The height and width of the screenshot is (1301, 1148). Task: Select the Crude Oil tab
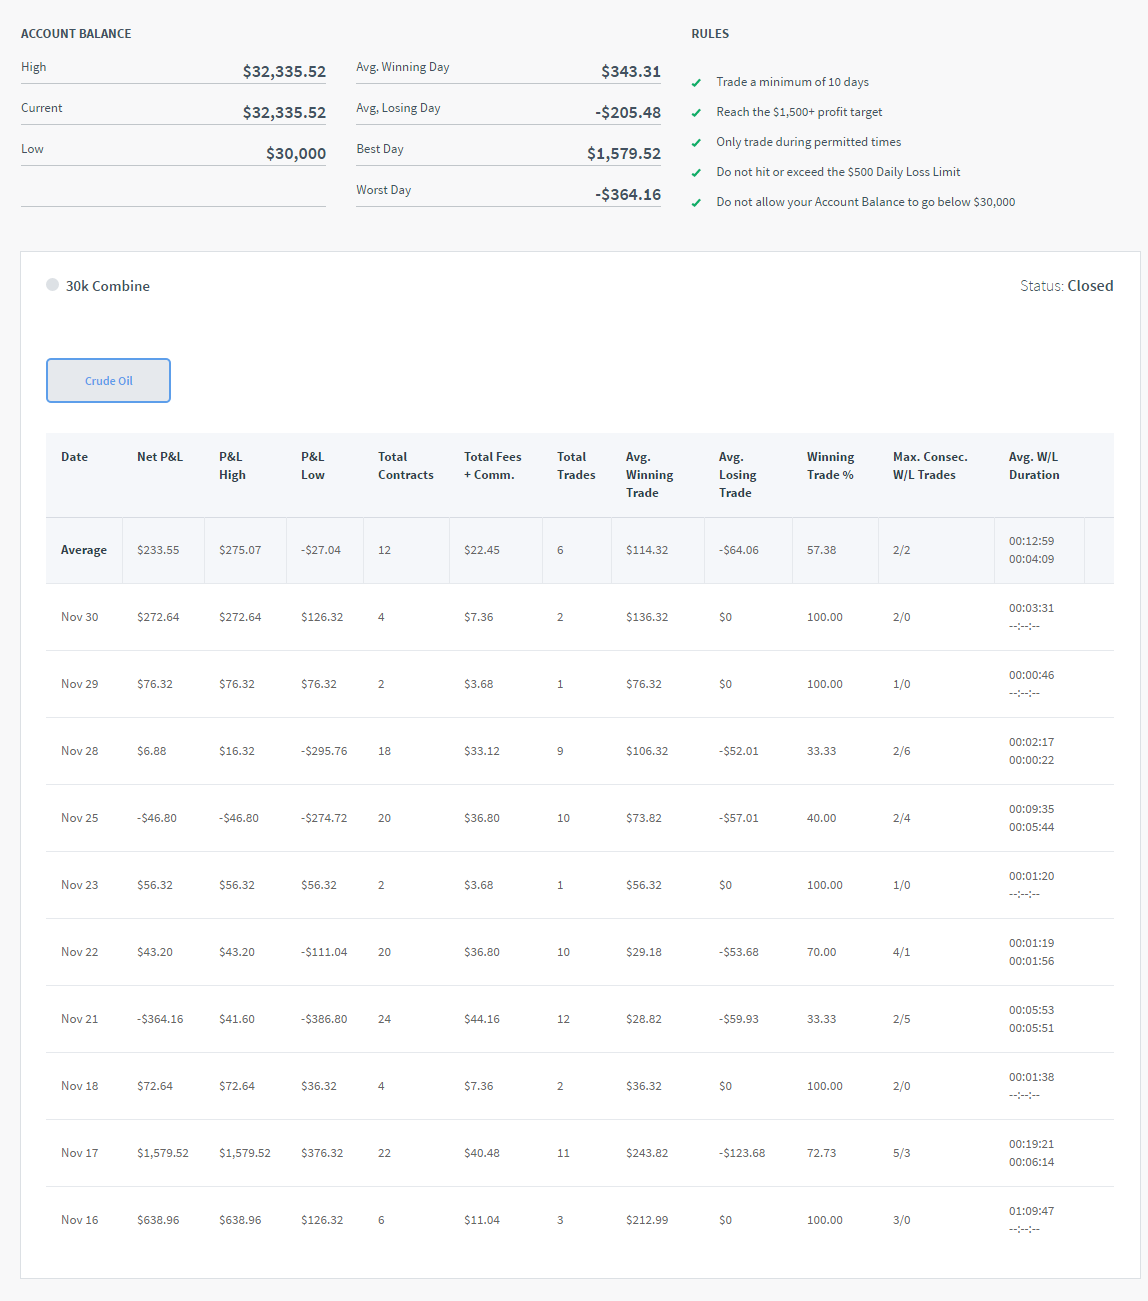click(x=108, y=381)
